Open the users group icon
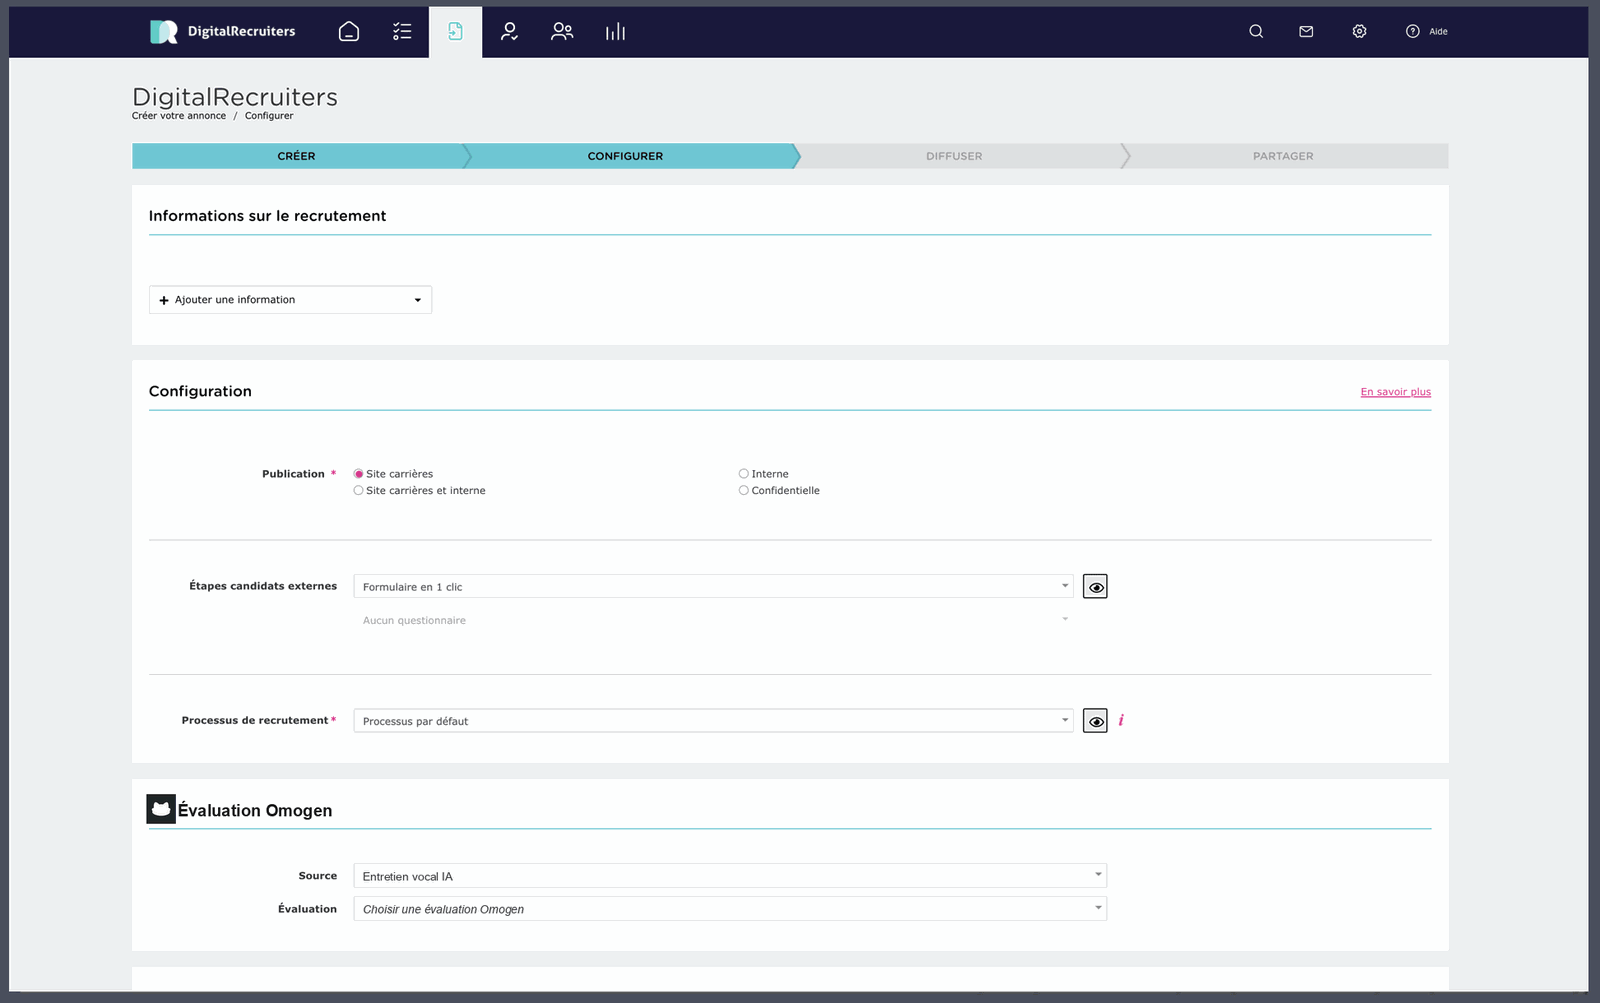Viewport: 1600px width, 1003px height. [x=562, y=32]
